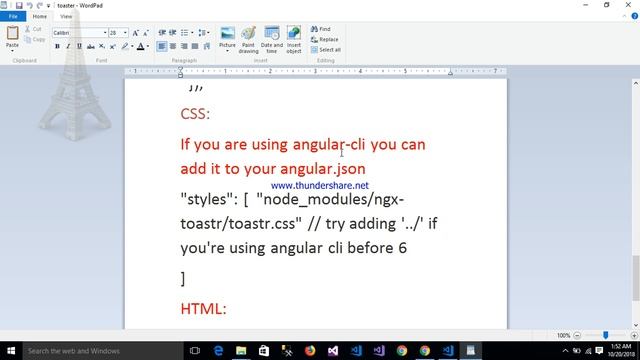640x360 pixels.
Task: Switch to the Home ribbon tab
Action: (40, 16)
